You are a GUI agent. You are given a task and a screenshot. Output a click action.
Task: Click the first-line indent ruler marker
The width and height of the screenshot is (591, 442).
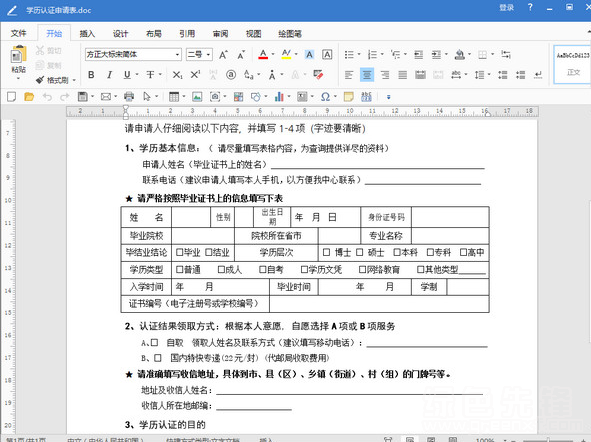(x=126, y=108)
